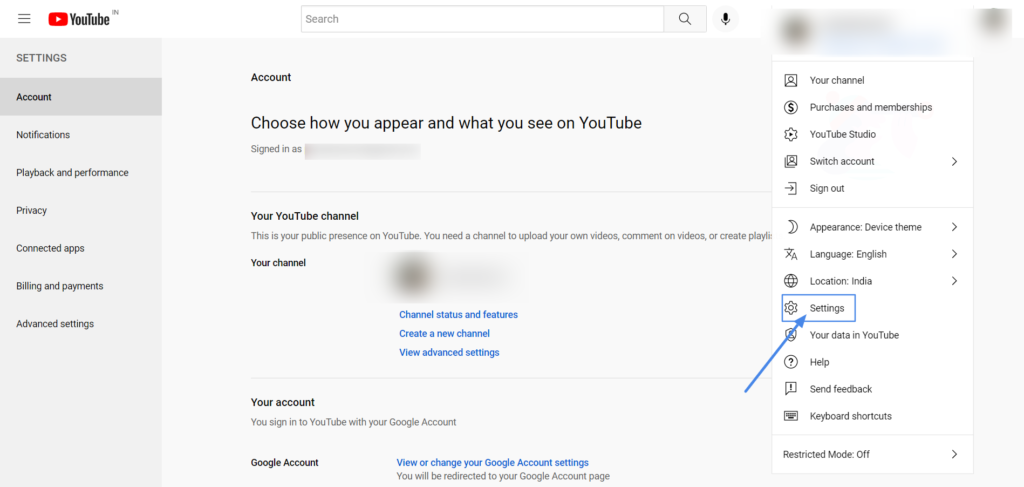
Task: Click the Keyboard shortcuts icon
Action: coord(791,416)
